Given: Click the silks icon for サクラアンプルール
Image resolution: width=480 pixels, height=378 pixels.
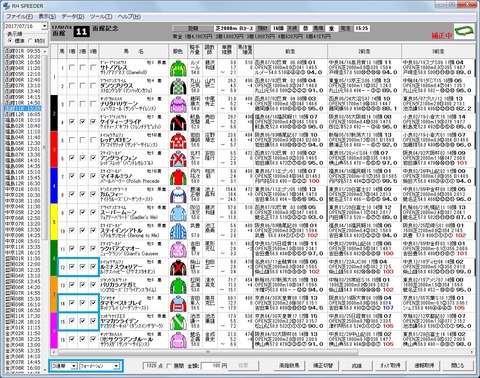Looking at the screenshot, I should [178, 339].
